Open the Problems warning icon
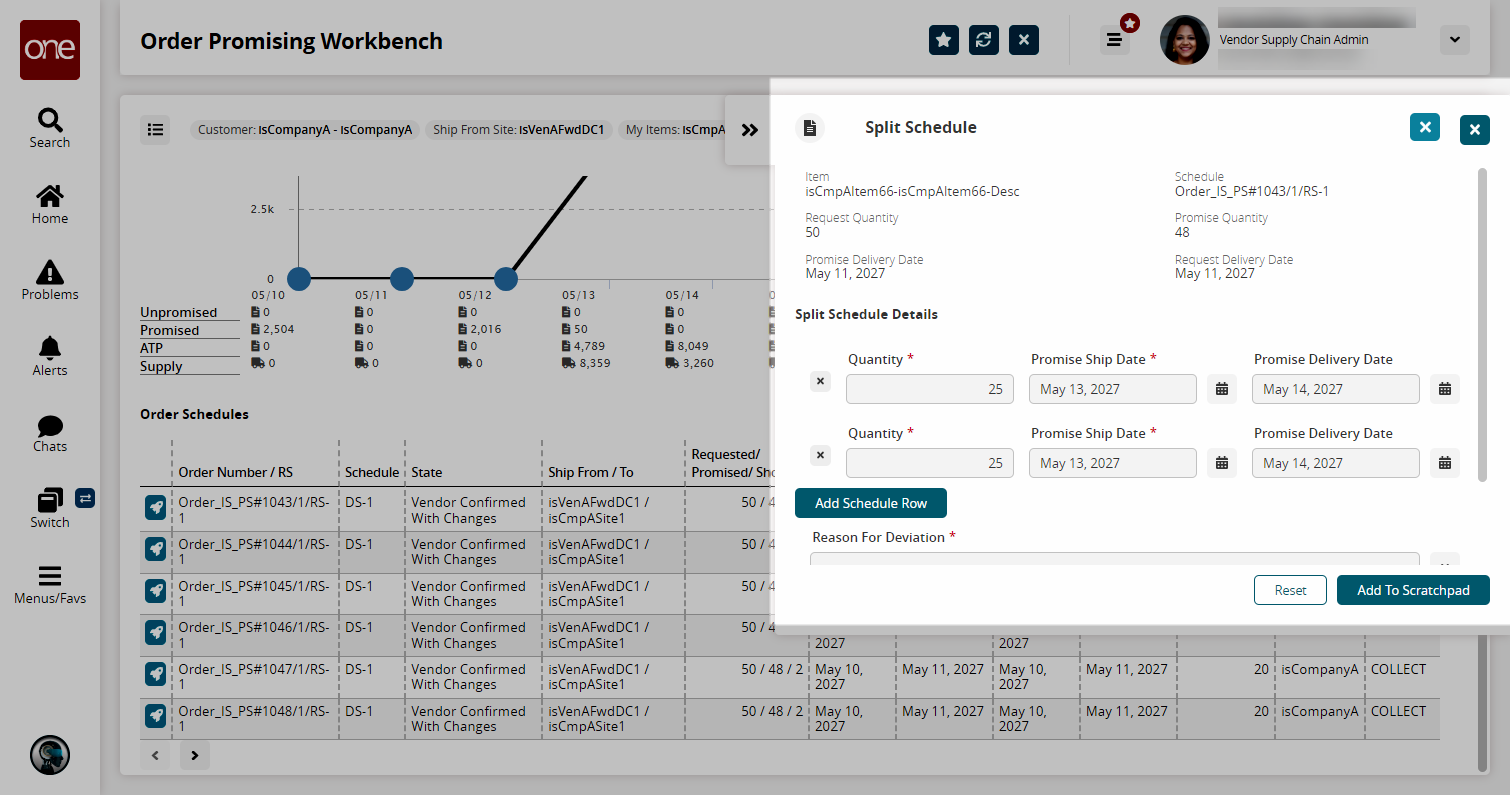This screenshot has height=795, width=1510. pos(49,272)
